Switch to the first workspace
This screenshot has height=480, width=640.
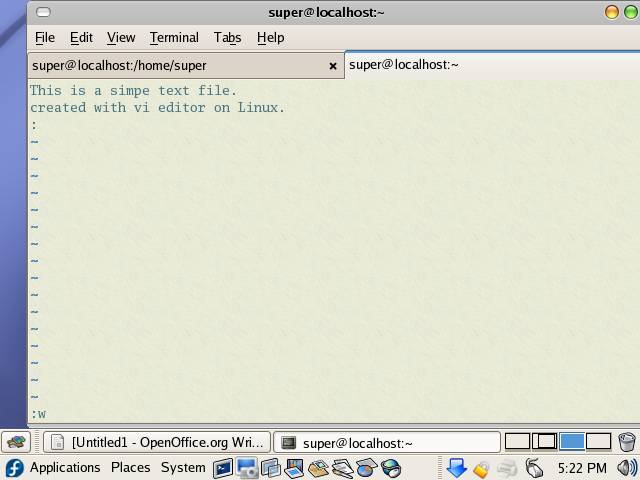[517, 441]
